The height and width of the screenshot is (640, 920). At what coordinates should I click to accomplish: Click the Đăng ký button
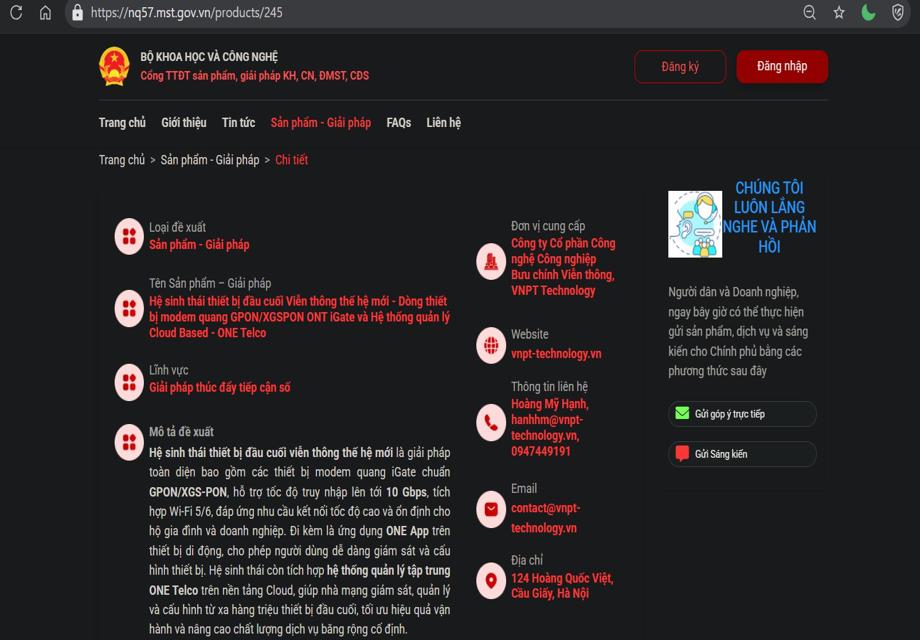point(680,67)
